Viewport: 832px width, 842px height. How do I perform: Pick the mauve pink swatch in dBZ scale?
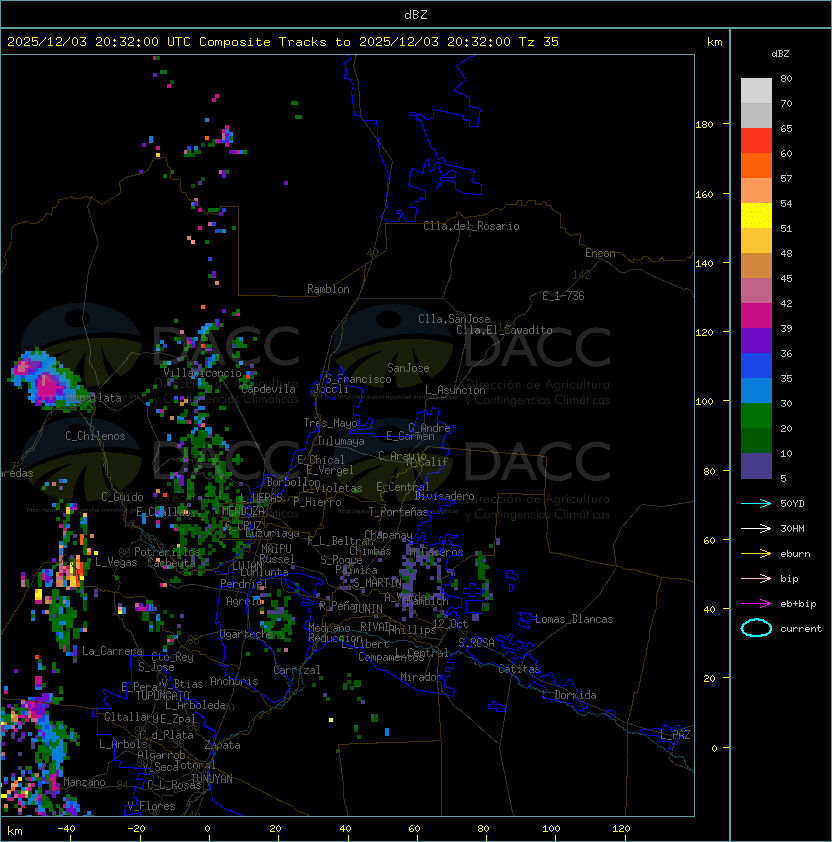(x=756, y=291)
